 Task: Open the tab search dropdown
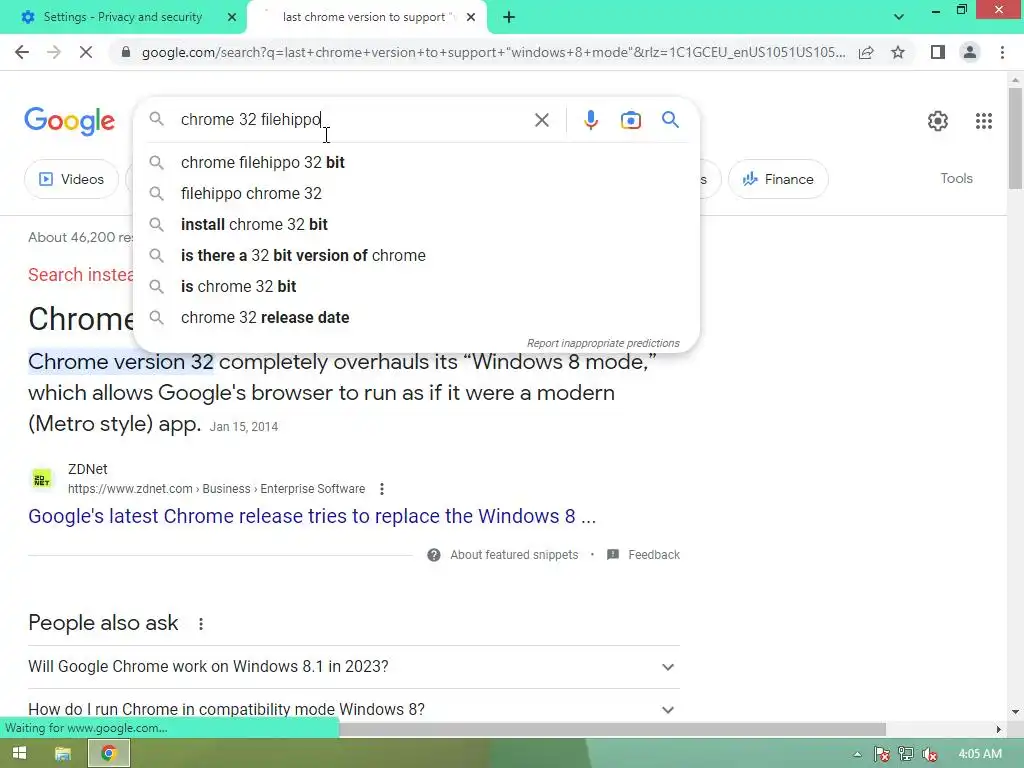[x=899, y=17]
